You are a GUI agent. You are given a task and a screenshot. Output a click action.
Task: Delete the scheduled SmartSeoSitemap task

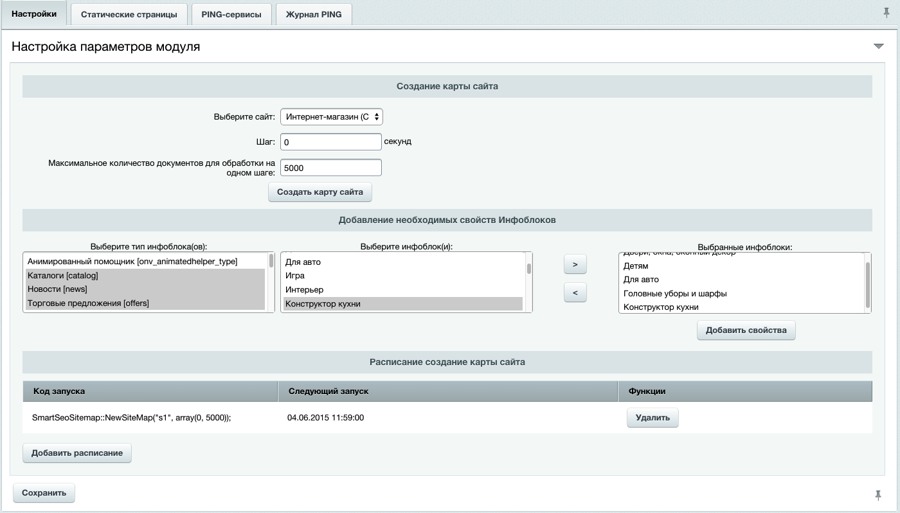point(652,418)
